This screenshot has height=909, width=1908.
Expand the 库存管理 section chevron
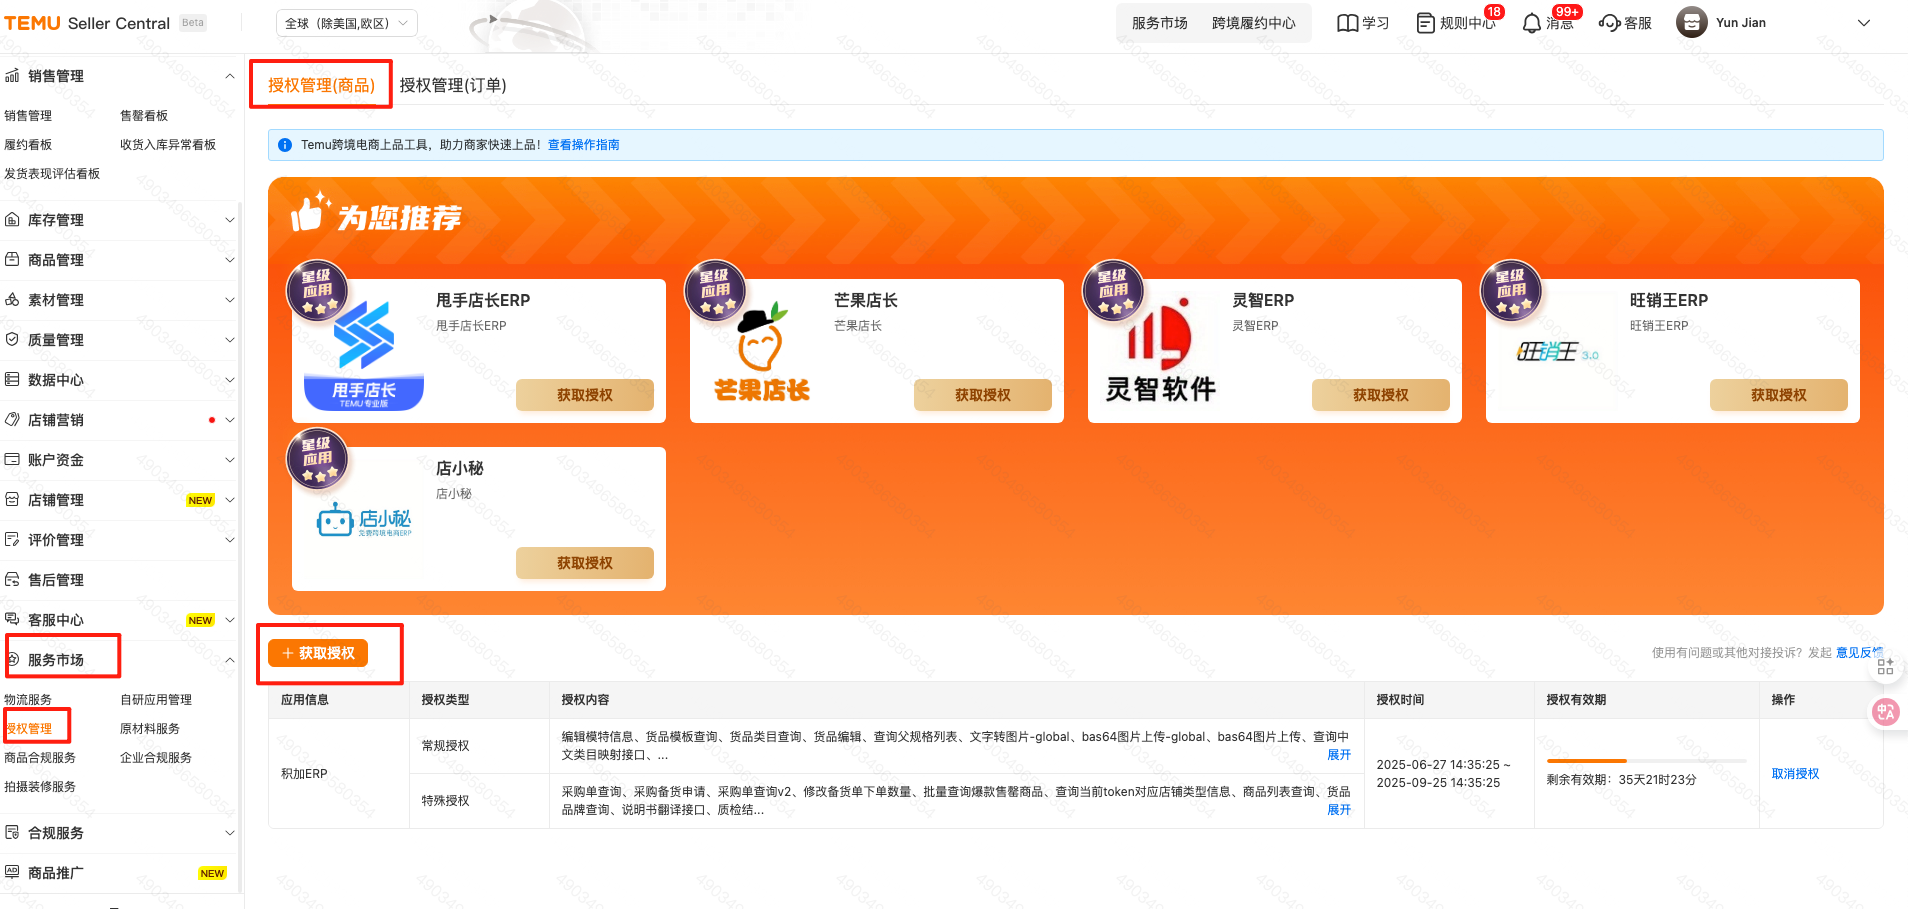click(x=230, y=220)
